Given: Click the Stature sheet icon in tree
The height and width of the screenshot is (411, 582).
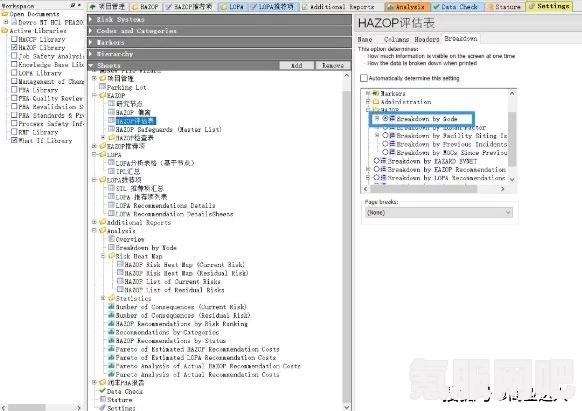Looking at the screenshot, I should 103,400.
